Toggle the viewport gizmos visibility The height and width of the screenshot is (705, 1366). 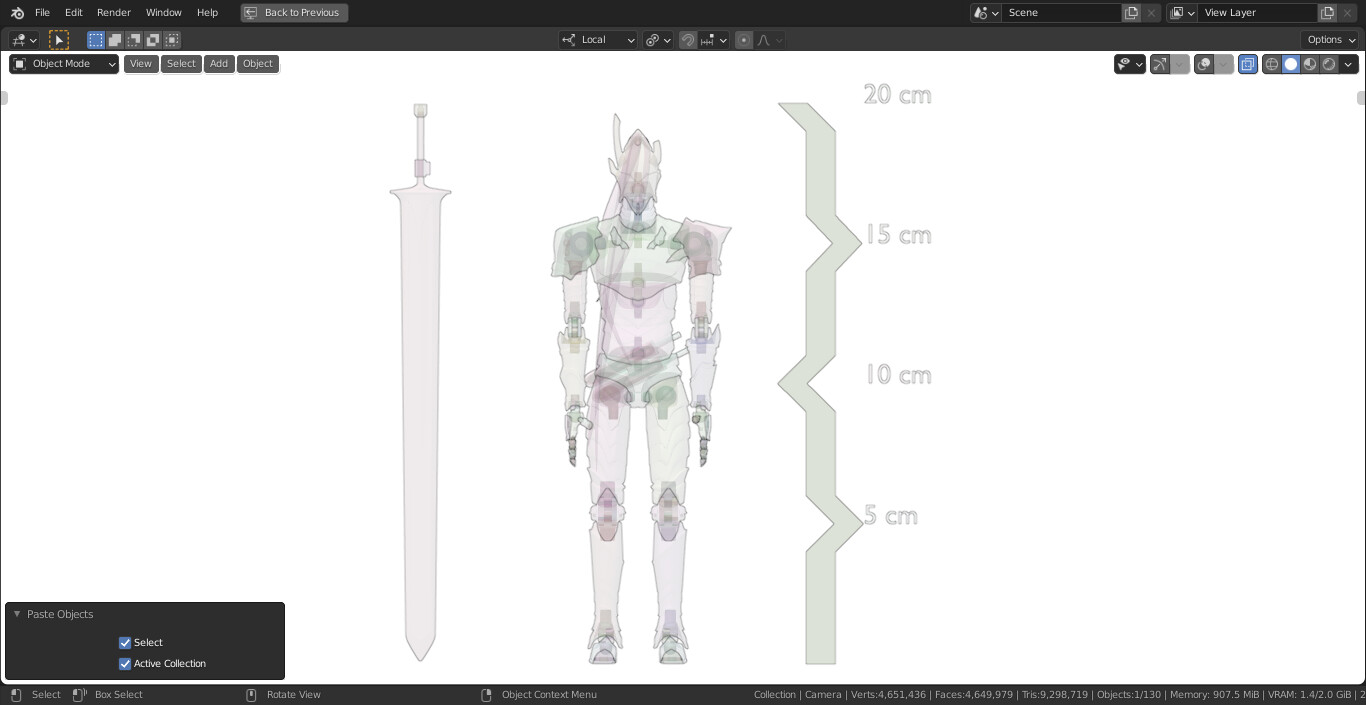click(x=1159, y=64)
